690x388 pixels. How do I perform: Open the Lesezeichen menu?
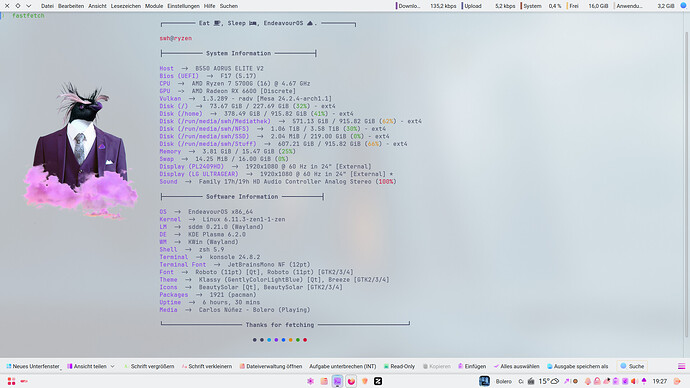(x=126, y=6)
